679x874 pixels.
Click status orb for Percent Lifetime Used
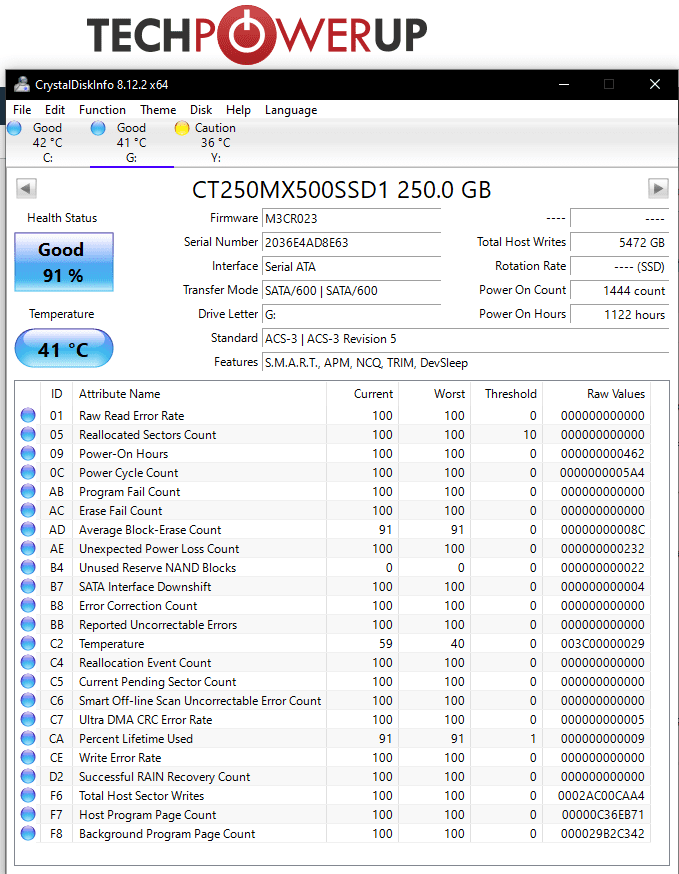point(28,738)
